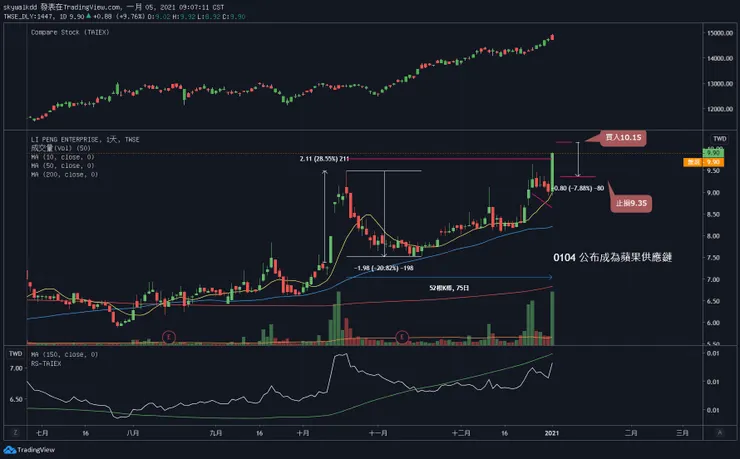740x459 pixels.
Task: Click 十月 on the time axis
Action: click(x=303, y=433)
